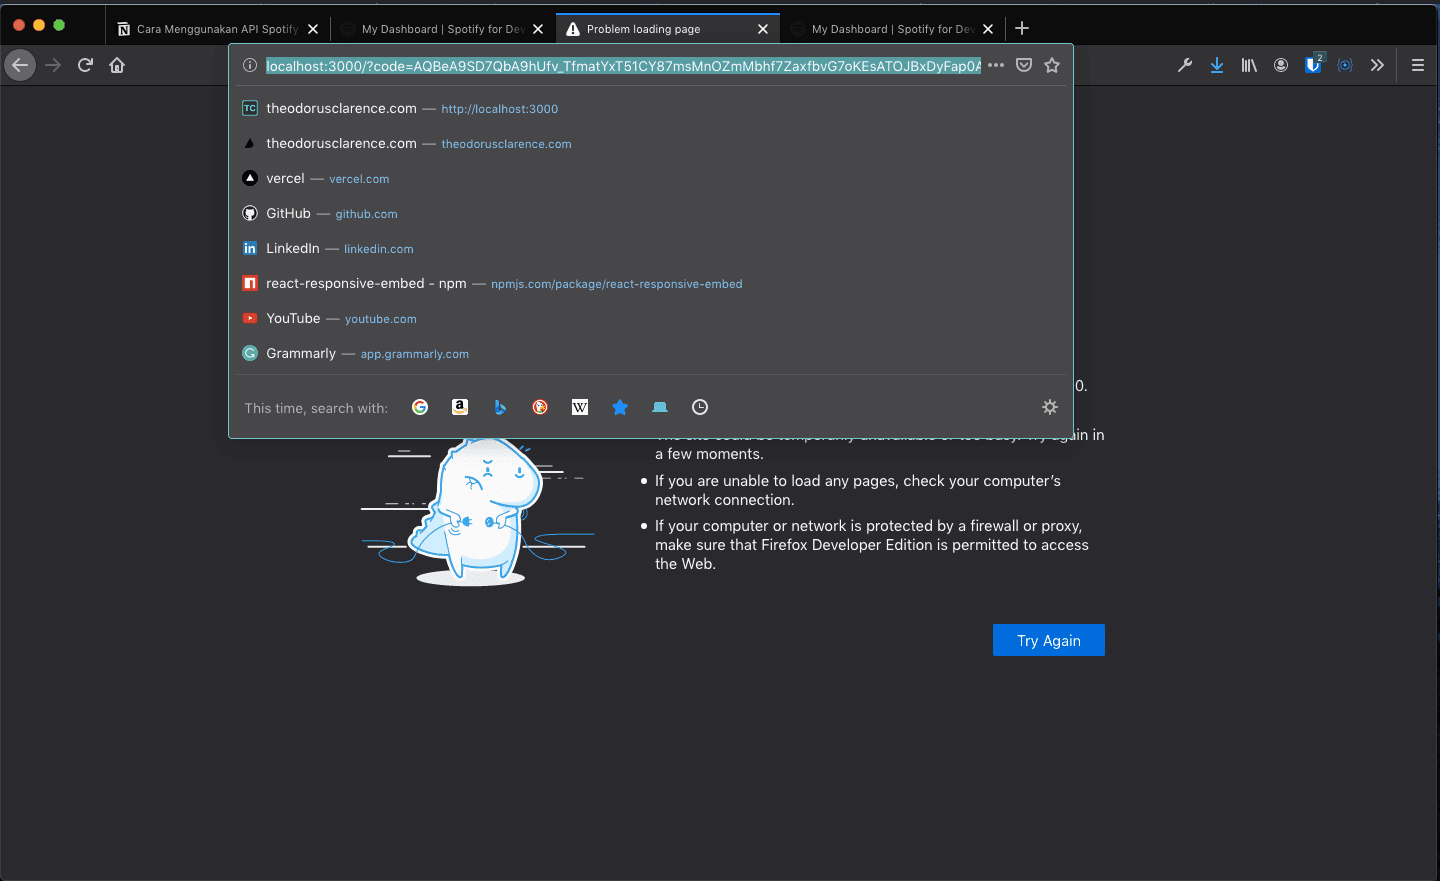Viewport: 1440px width, 881px height.
Task: Pick react-responsive-embed npm suggestion
Action: pyautogui.click(x=651, y=283)
